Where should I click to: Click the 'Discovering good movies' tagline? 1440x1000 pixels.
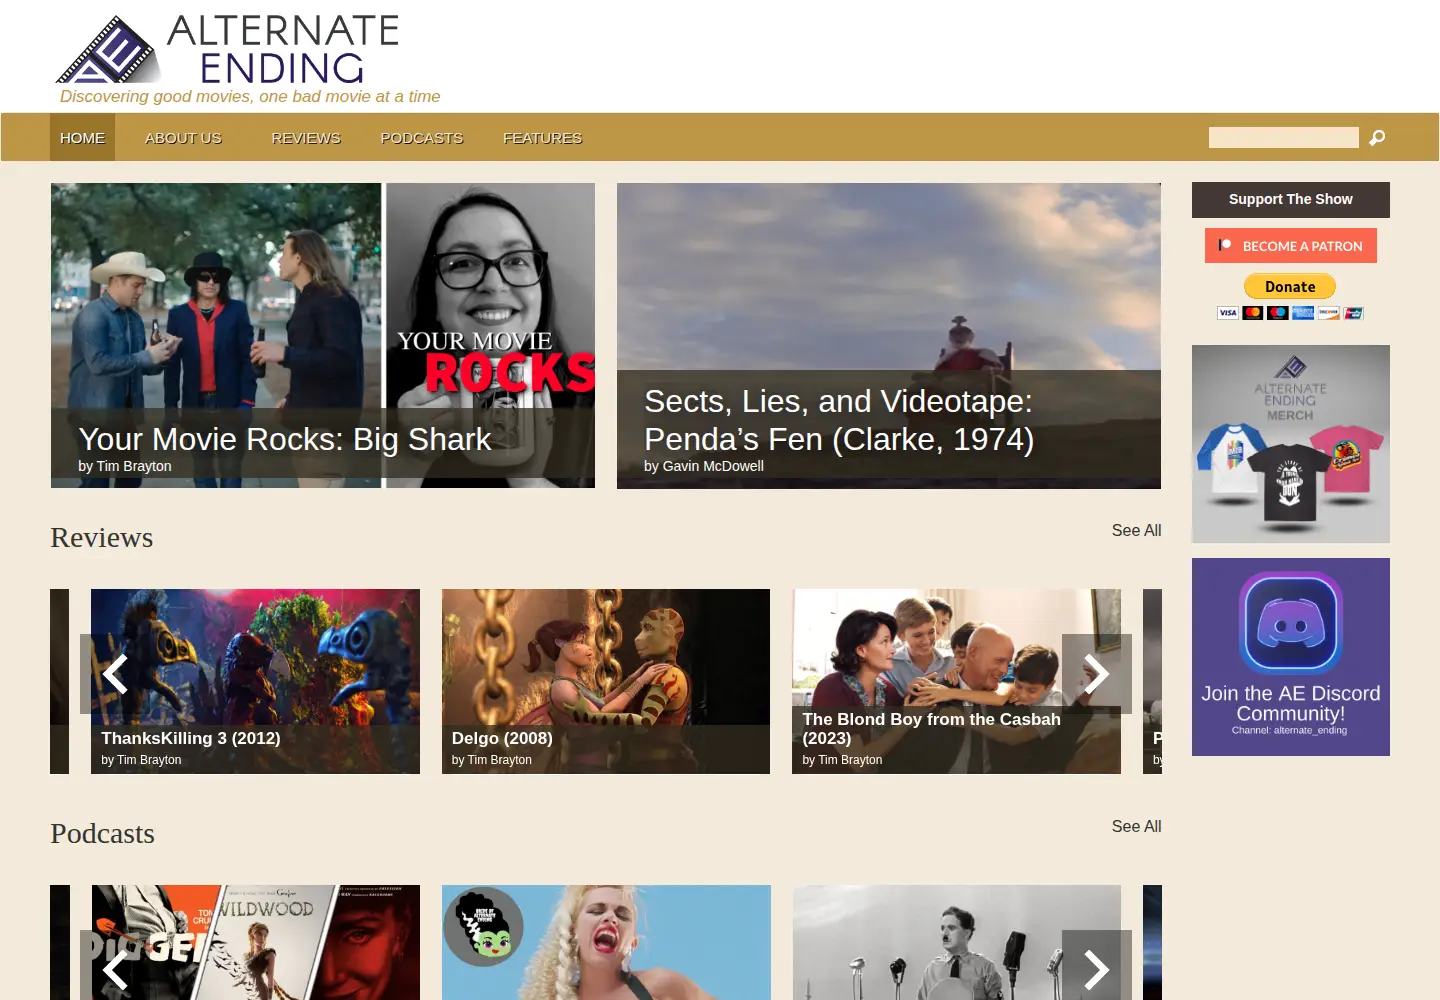(250, 97)
